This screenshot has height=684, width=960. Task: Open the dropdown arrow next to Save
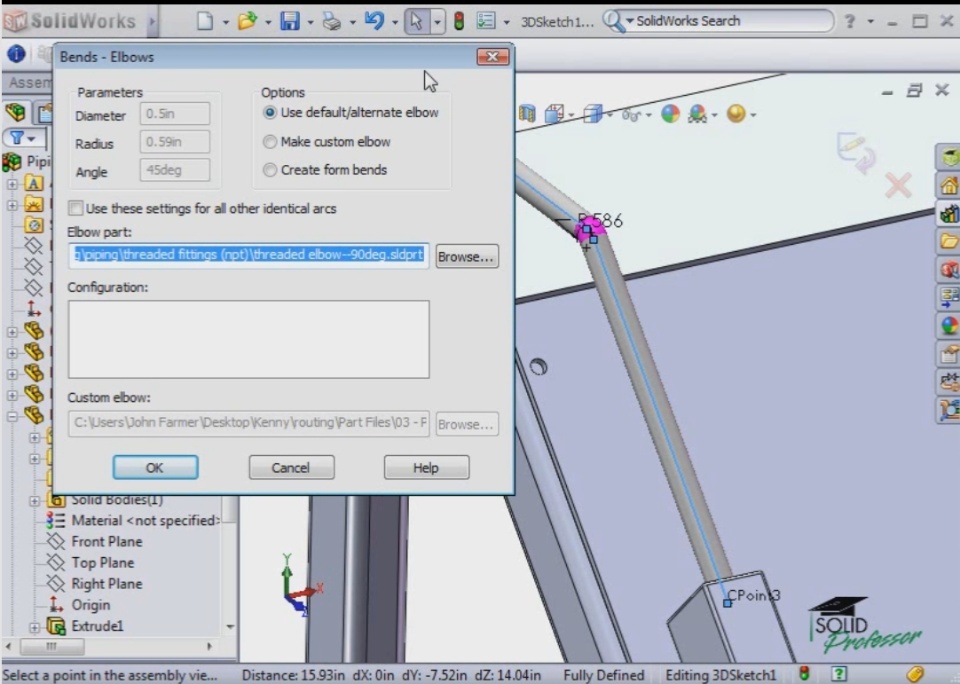pyautogui.click(x=310, y=23)
